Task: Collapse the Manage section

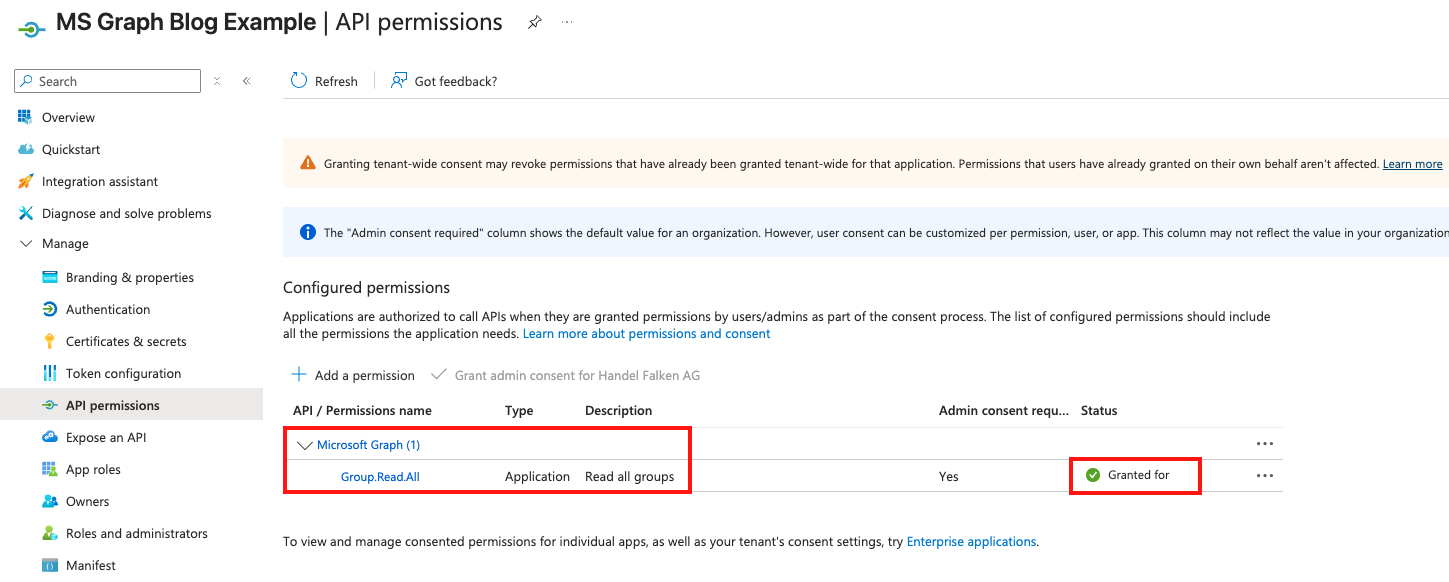Action: click(26, 244)
